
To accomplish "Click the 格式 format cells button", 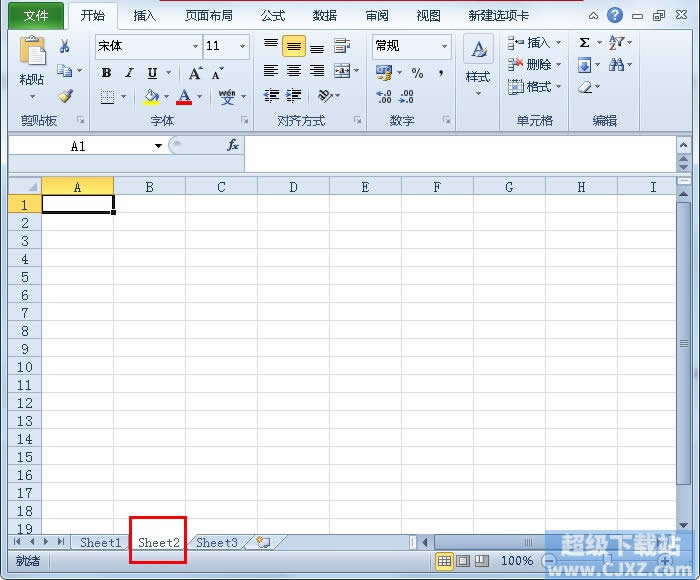I will [x=534, y=87].
